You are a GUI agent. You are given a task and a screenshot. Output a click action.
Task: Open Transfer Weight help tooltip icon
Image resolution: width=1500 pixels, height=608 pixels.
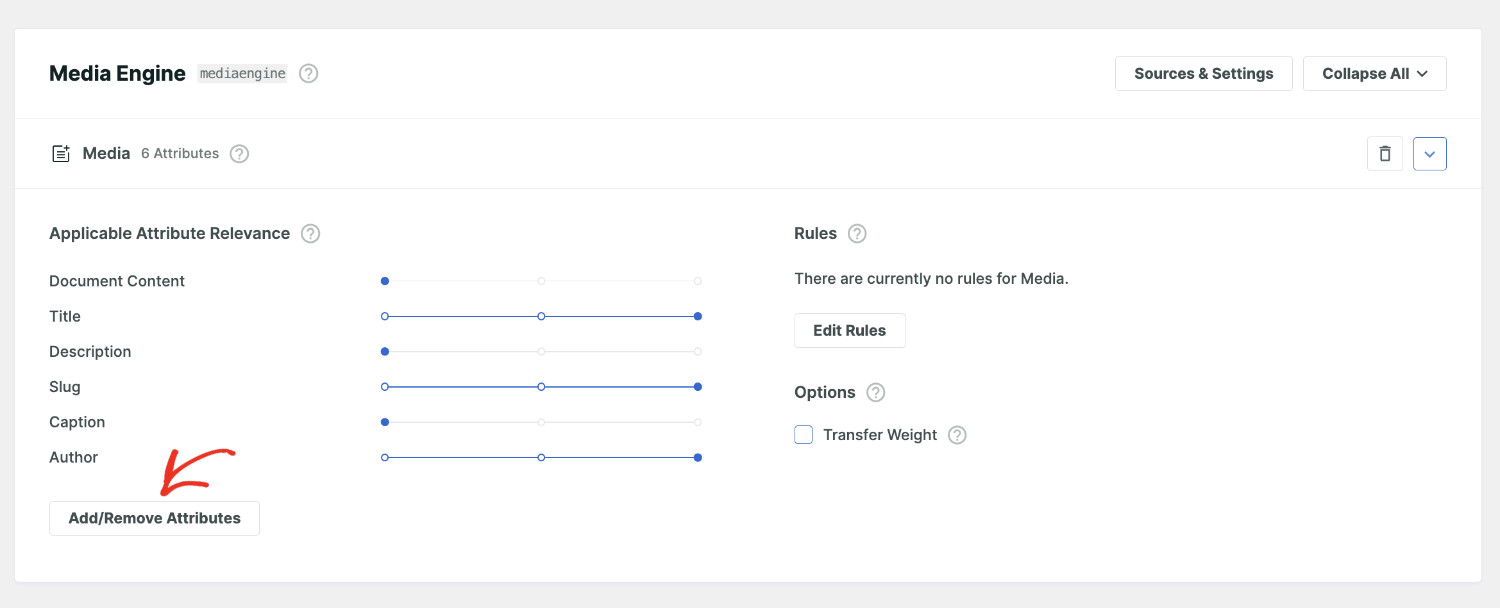(957, 435)
